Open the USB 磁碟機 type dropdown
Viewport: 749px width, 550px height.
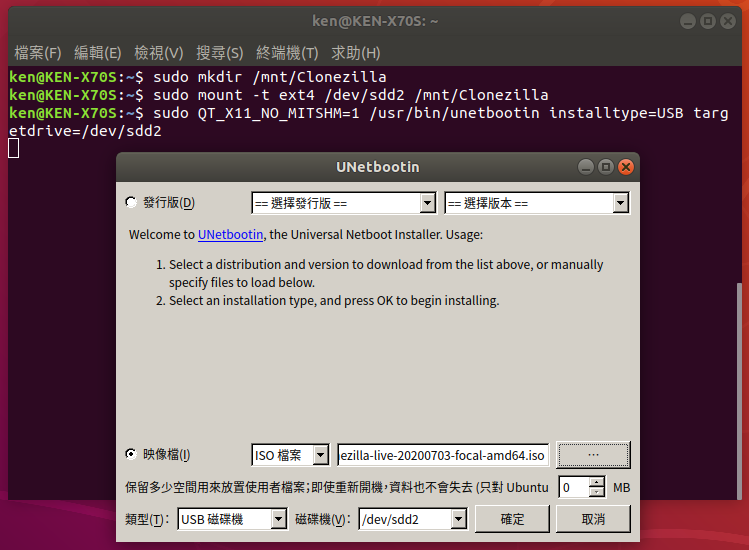(x=232, y=519)
